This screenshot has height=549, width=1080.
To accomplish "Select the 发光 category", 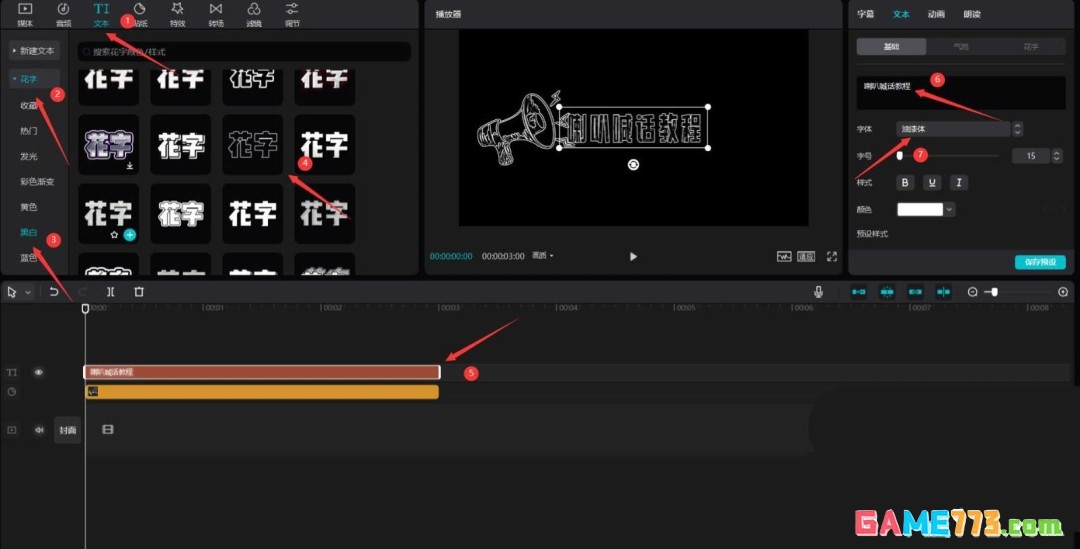I will coord(28,156).
